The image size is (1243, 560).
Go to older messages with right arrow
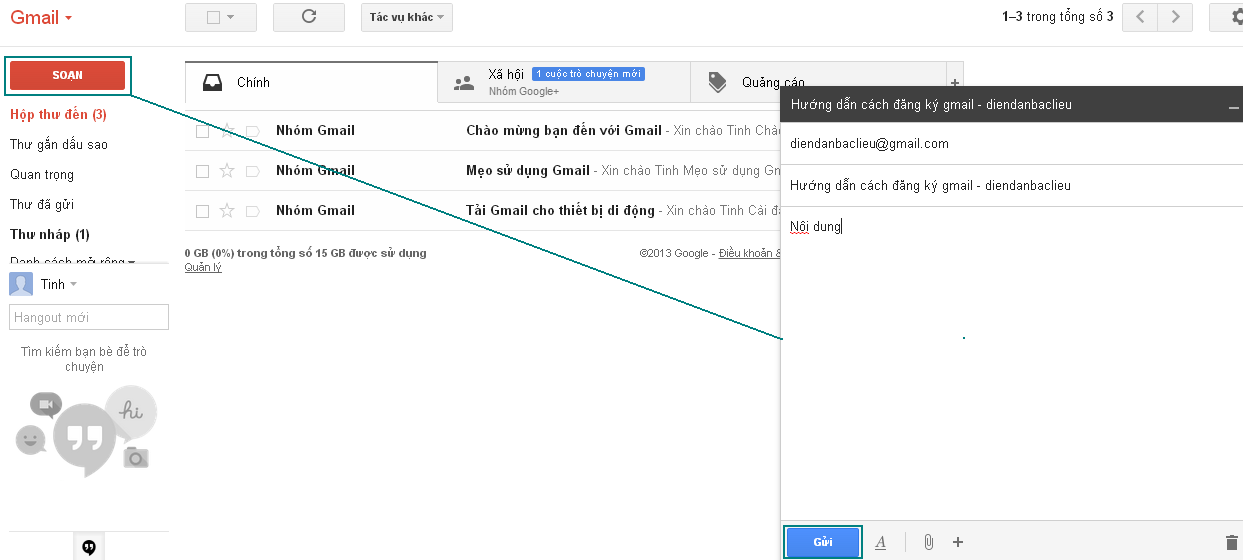tap(1175, 17)
